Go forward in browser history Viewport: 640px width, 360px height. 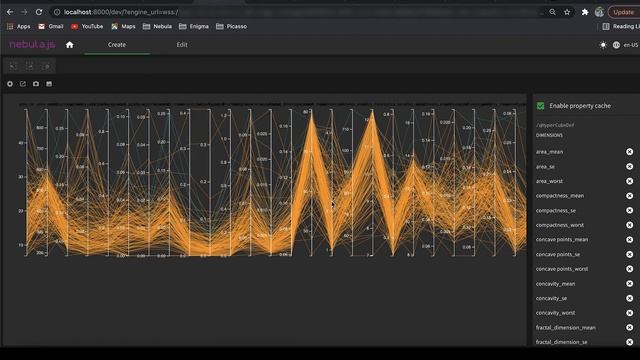(24, 12)
